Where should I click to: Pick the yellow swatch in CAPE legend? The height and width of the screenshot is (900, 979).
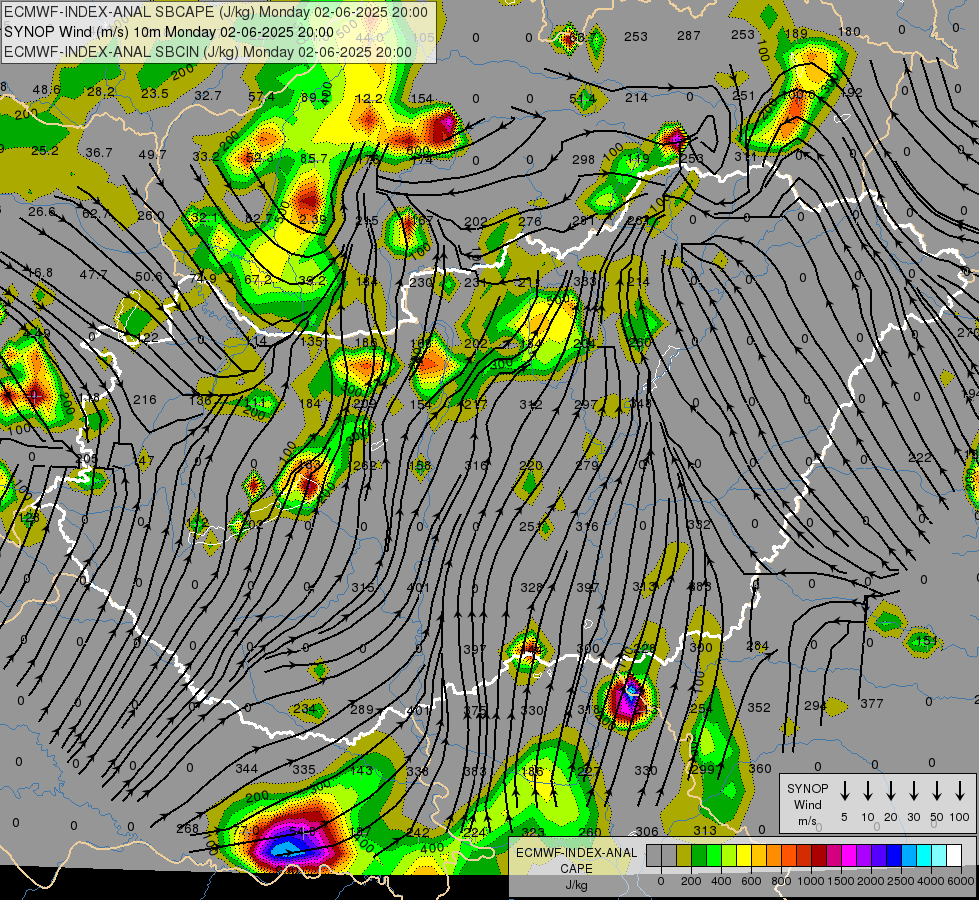tap(744, 856)
